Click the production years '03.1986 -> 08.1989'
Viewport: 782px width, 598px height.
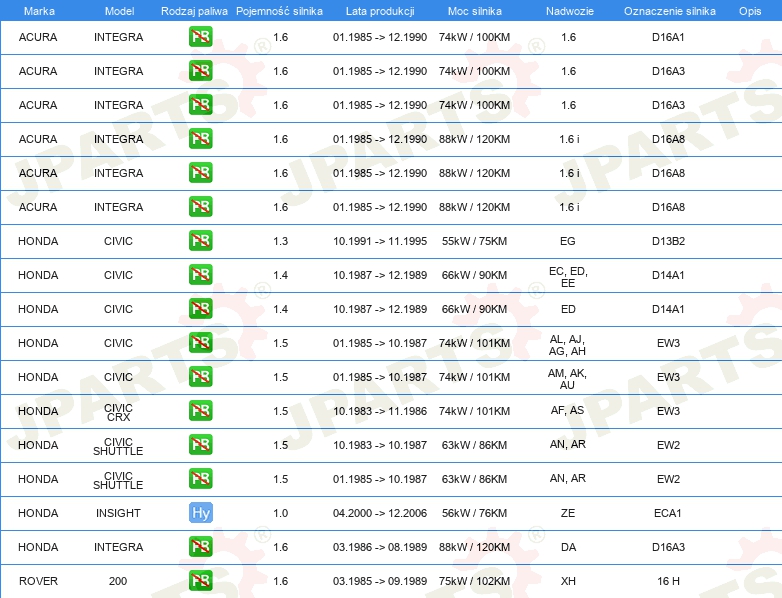pos(380,547)
